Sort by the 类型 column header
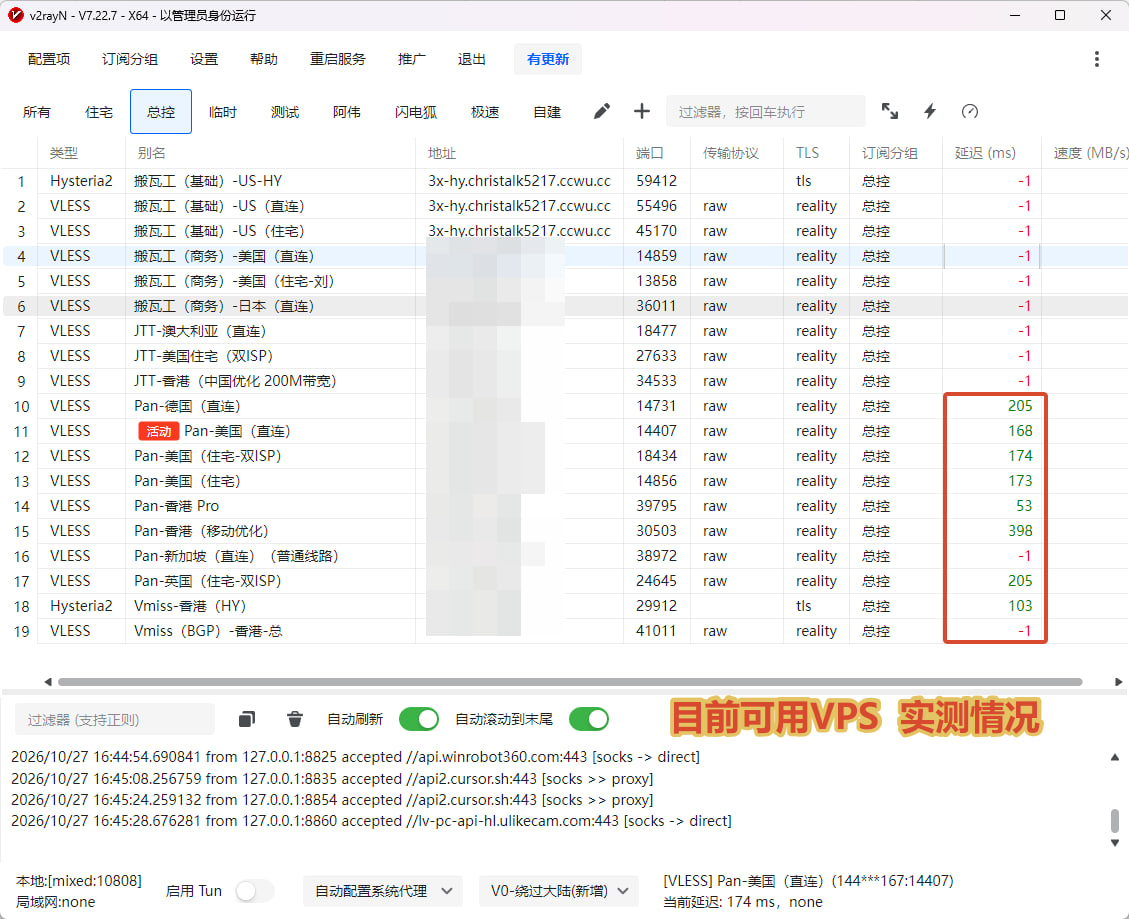Image resolution: width=1129 pixels, height=919 pixels. (x=81, y=153)
